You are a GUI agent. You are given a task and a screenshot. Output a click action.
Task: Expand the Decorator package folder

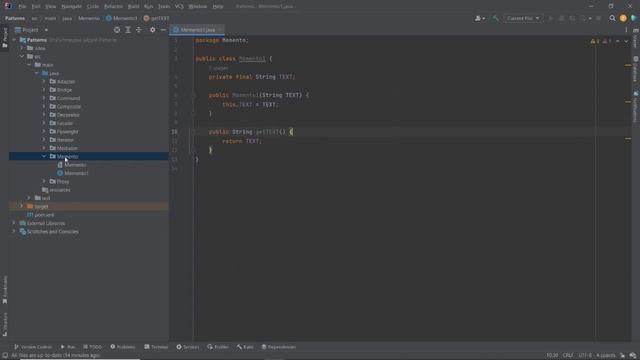pos(44,115)
